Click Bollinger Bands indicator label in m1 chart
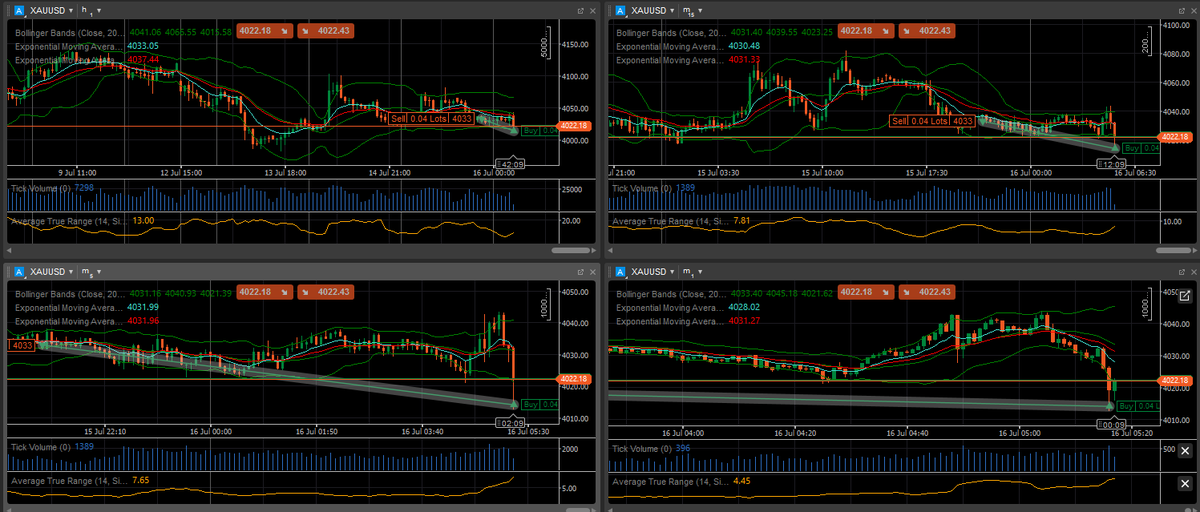 (671, 295)
